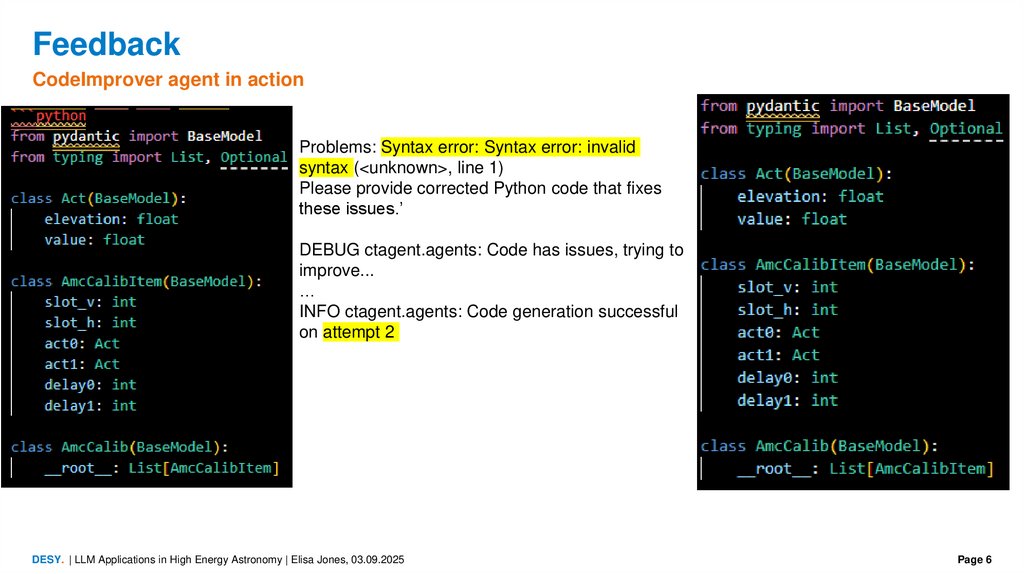Click the highlighted 'attempt 2' text
The image size is (1024, 574).
[359, 332]
